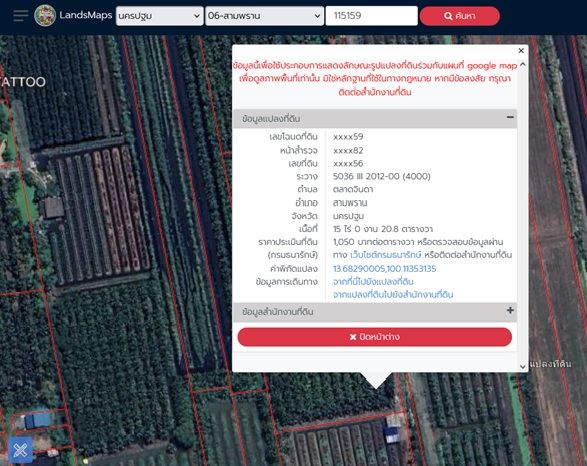This screenshot has width=587, height=466.
Task: Click the LandsMaps department logo
Action: [x=45, y=15]
